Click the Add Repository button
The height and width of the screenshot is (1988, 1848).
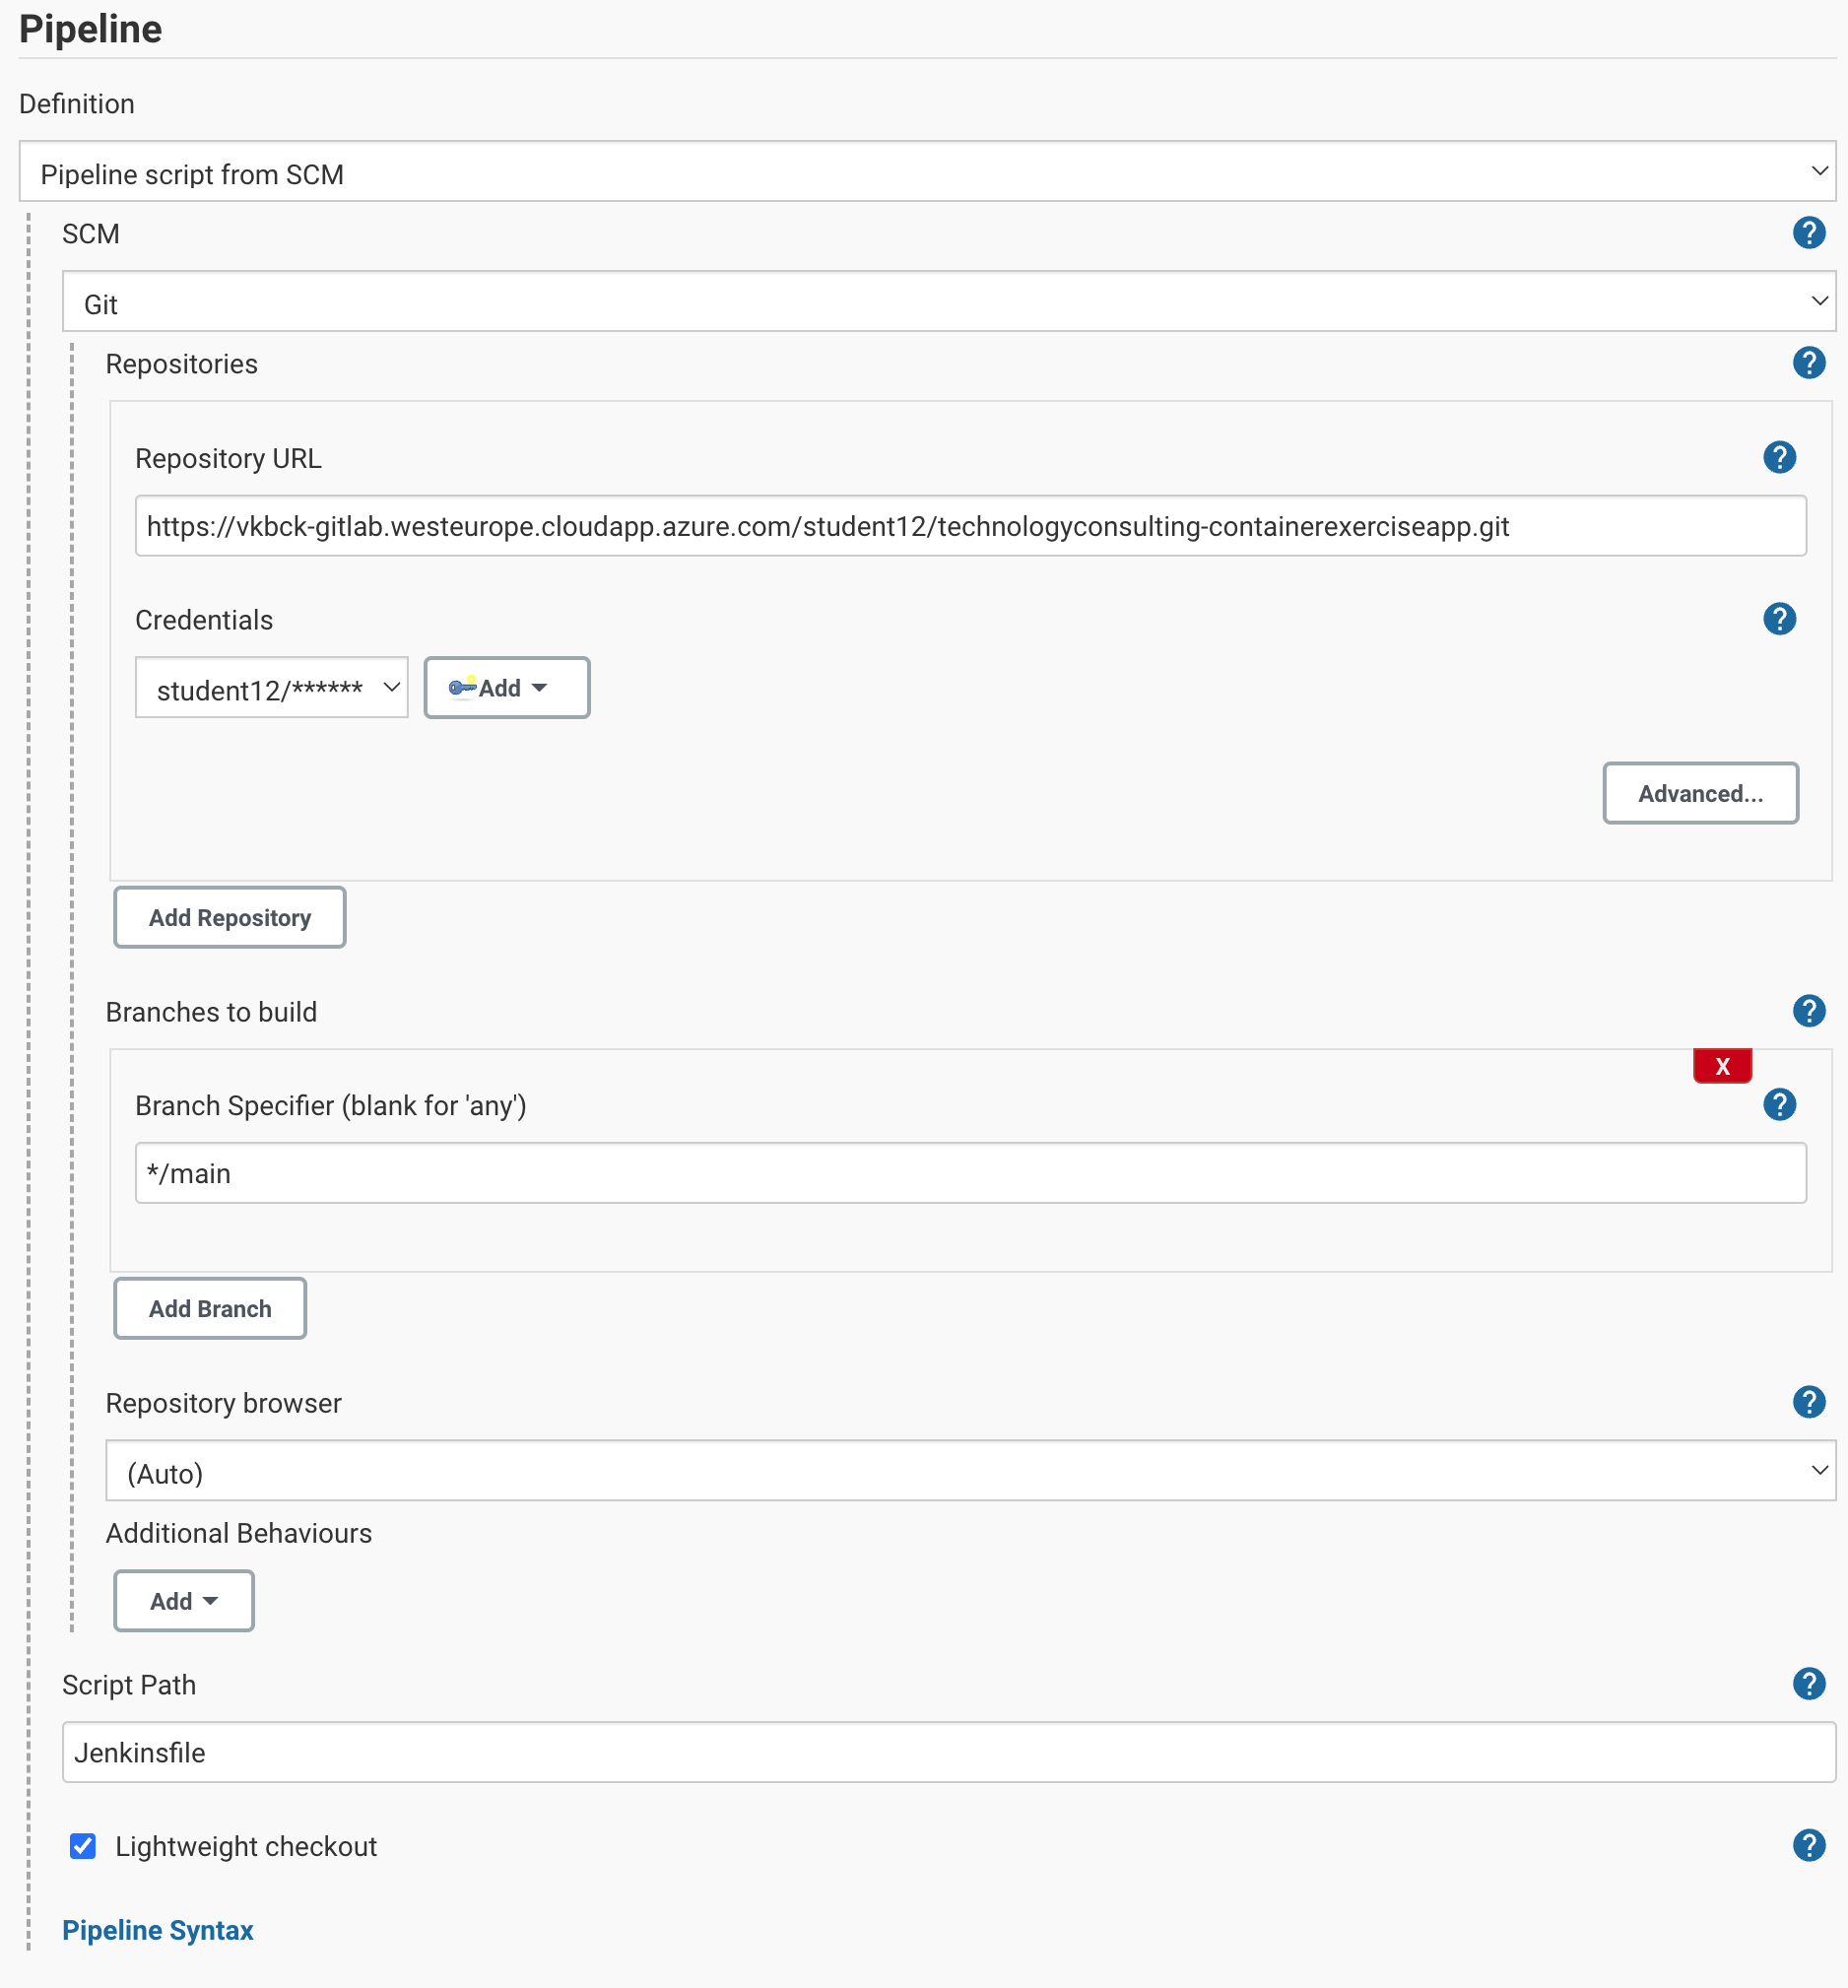click(x=229, y=918)
